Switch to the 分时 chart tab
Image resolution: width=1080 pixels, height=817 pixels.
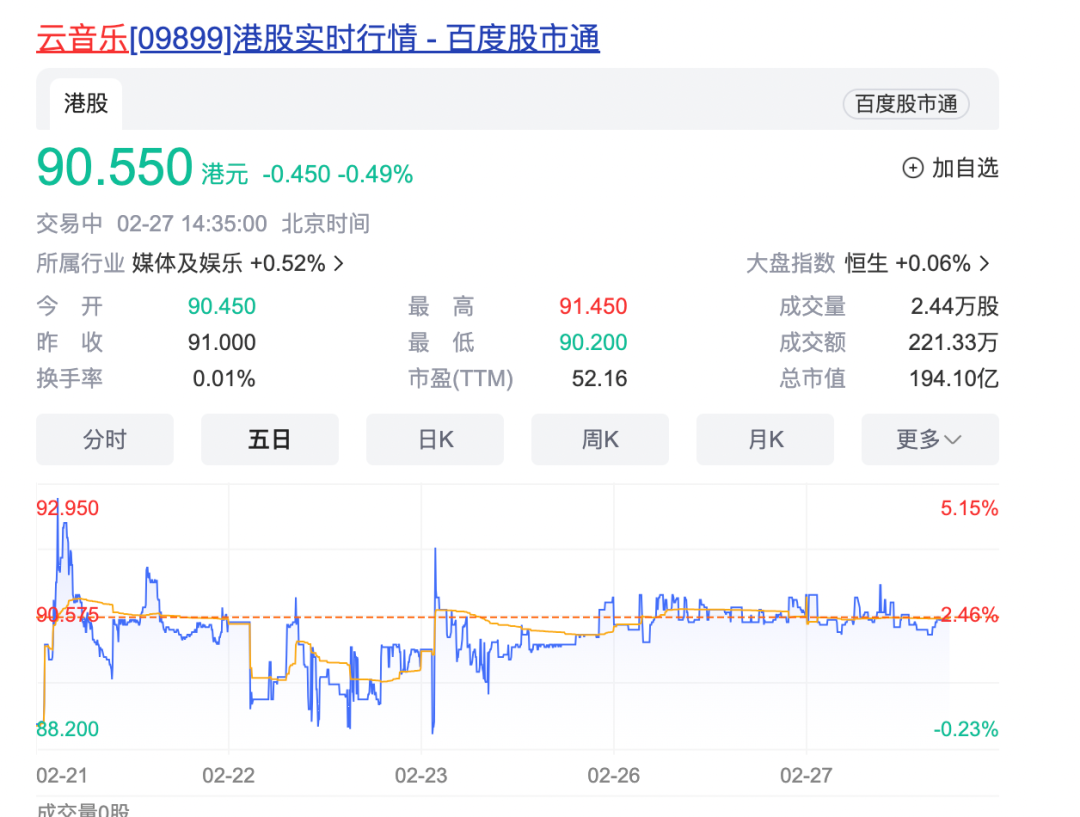click(x=105, y=439)
